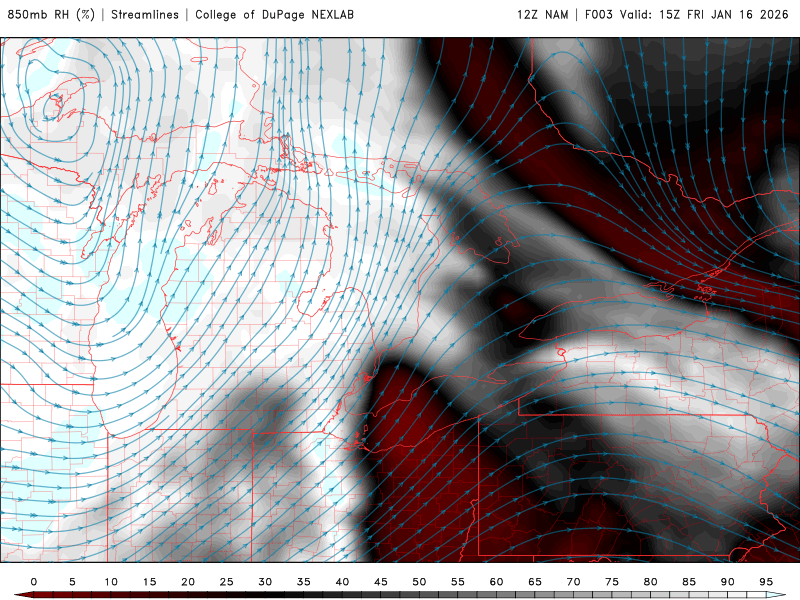Click the '850mb RH (%)' title text
This screenshot has width=800, height=600.
(51, 15)
